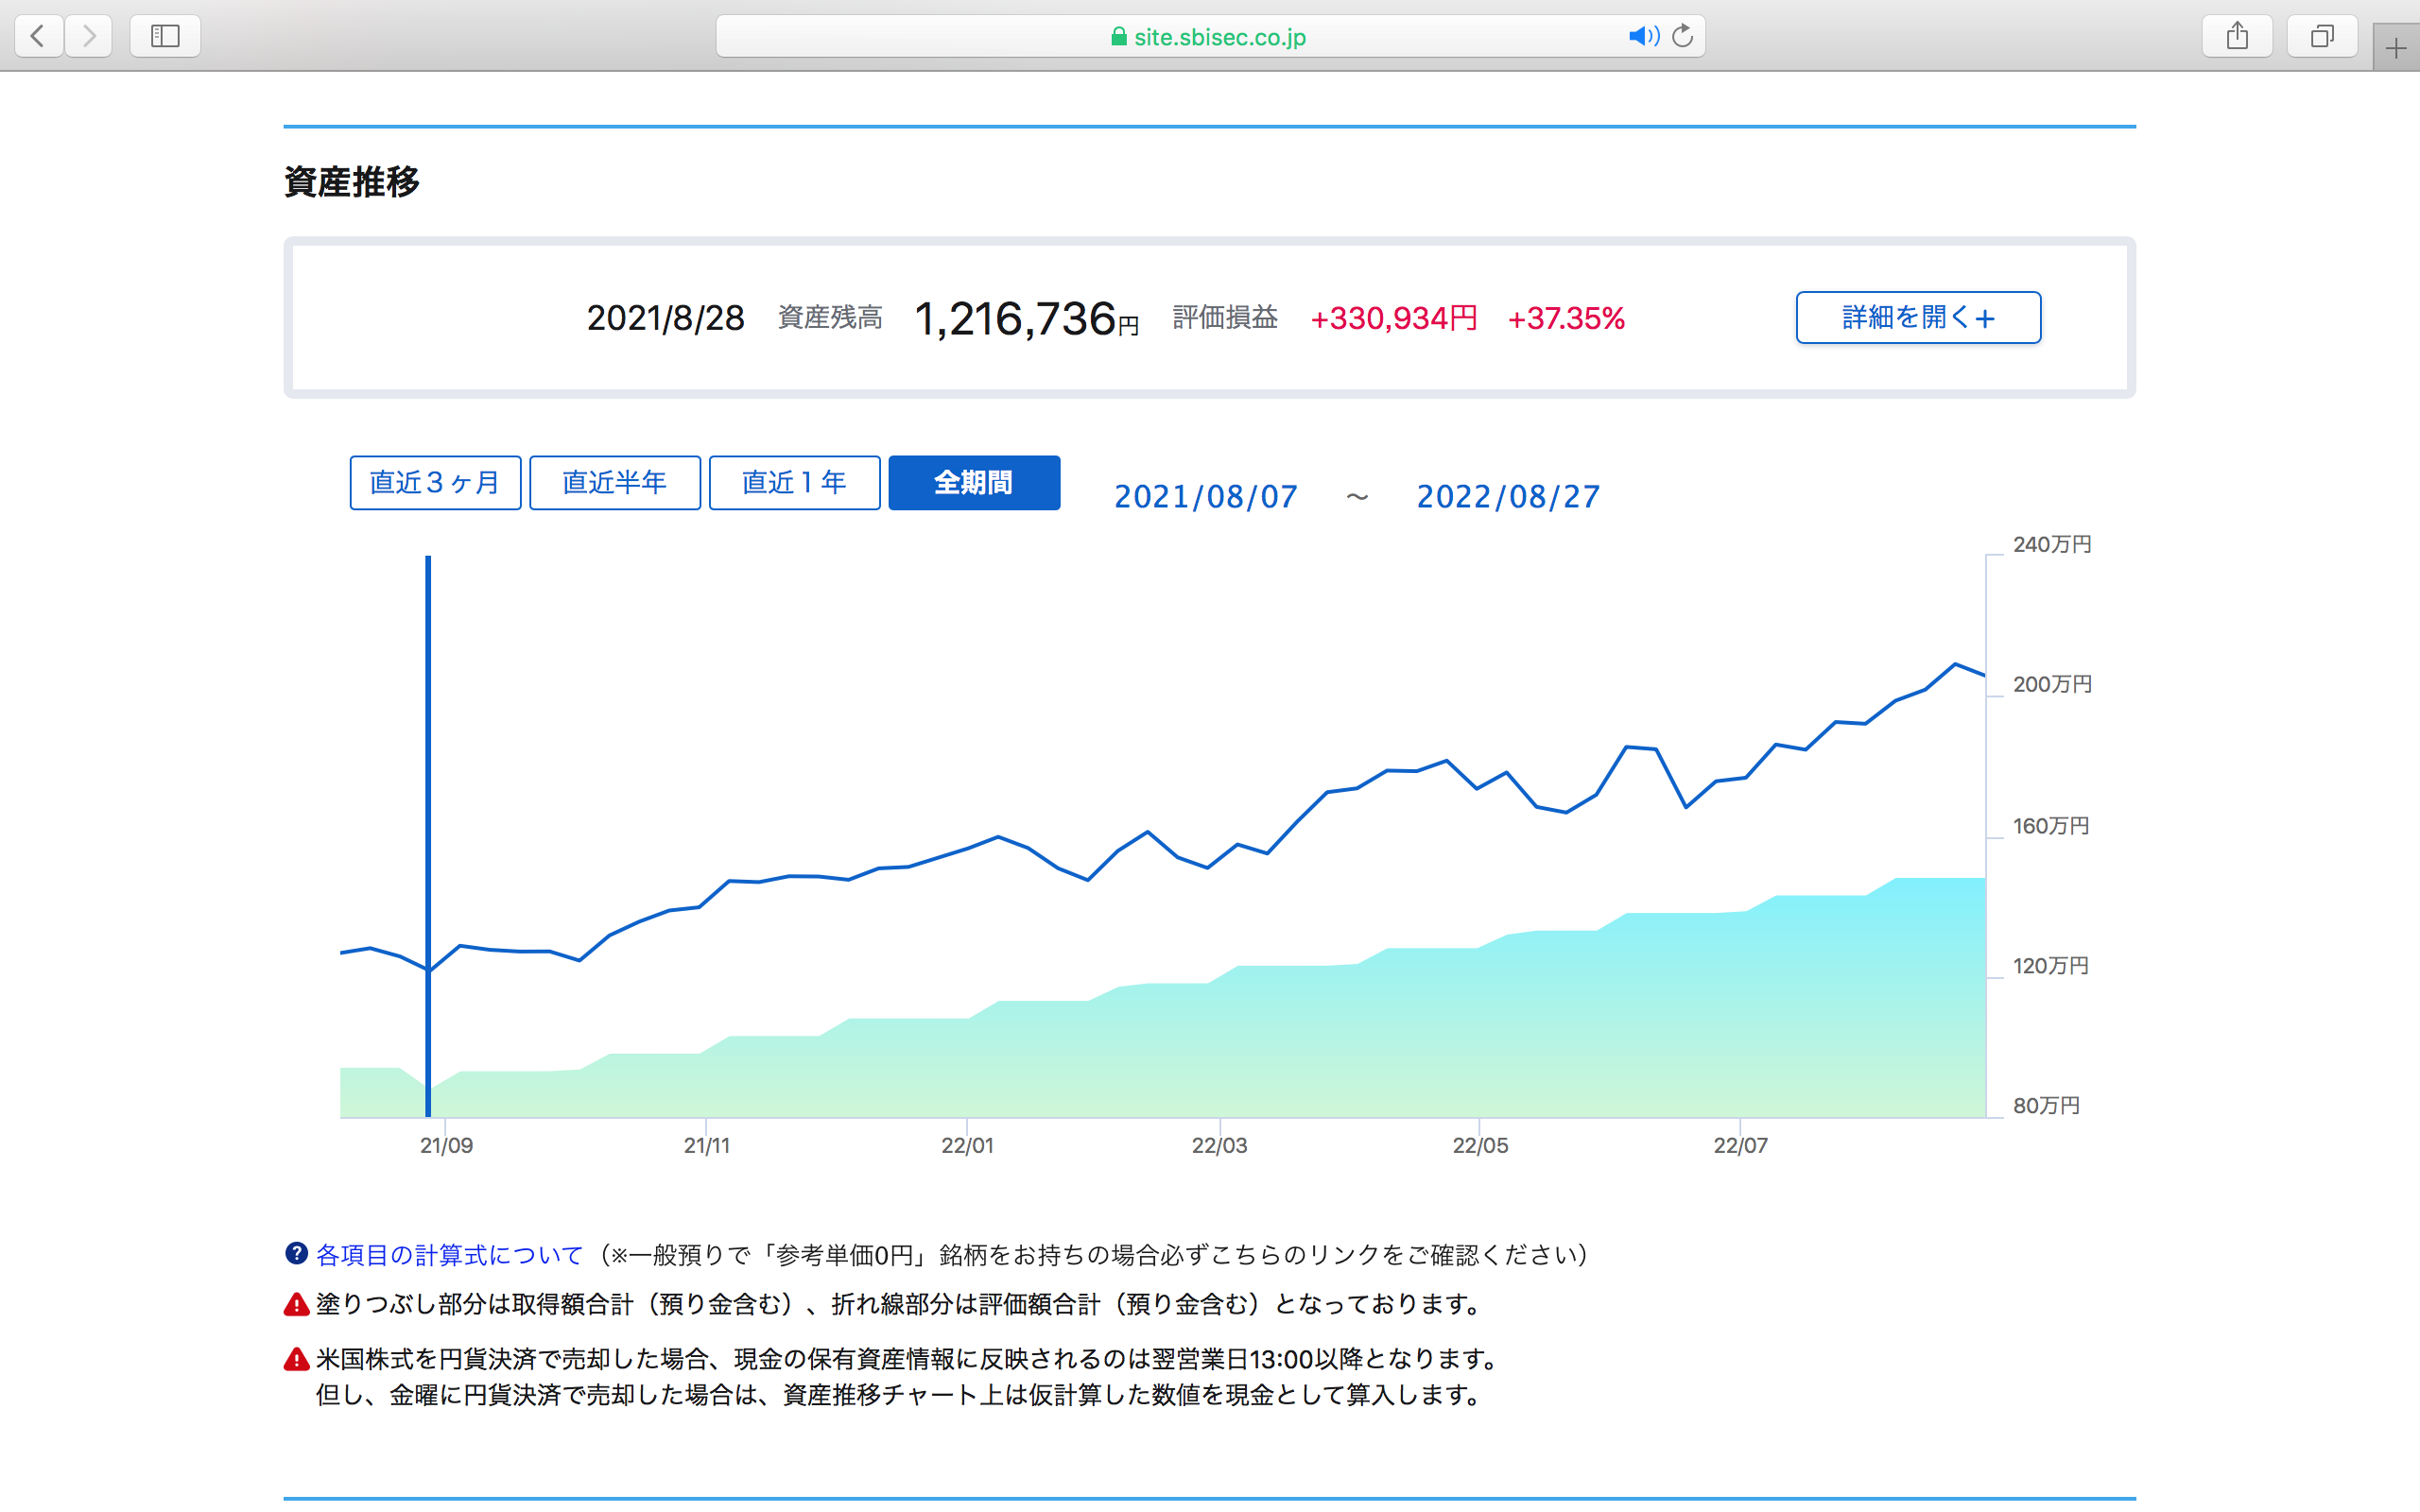
Task: Click the vertical blue chart cursor line
Action: pyautogui.click(x=428, y=836)
